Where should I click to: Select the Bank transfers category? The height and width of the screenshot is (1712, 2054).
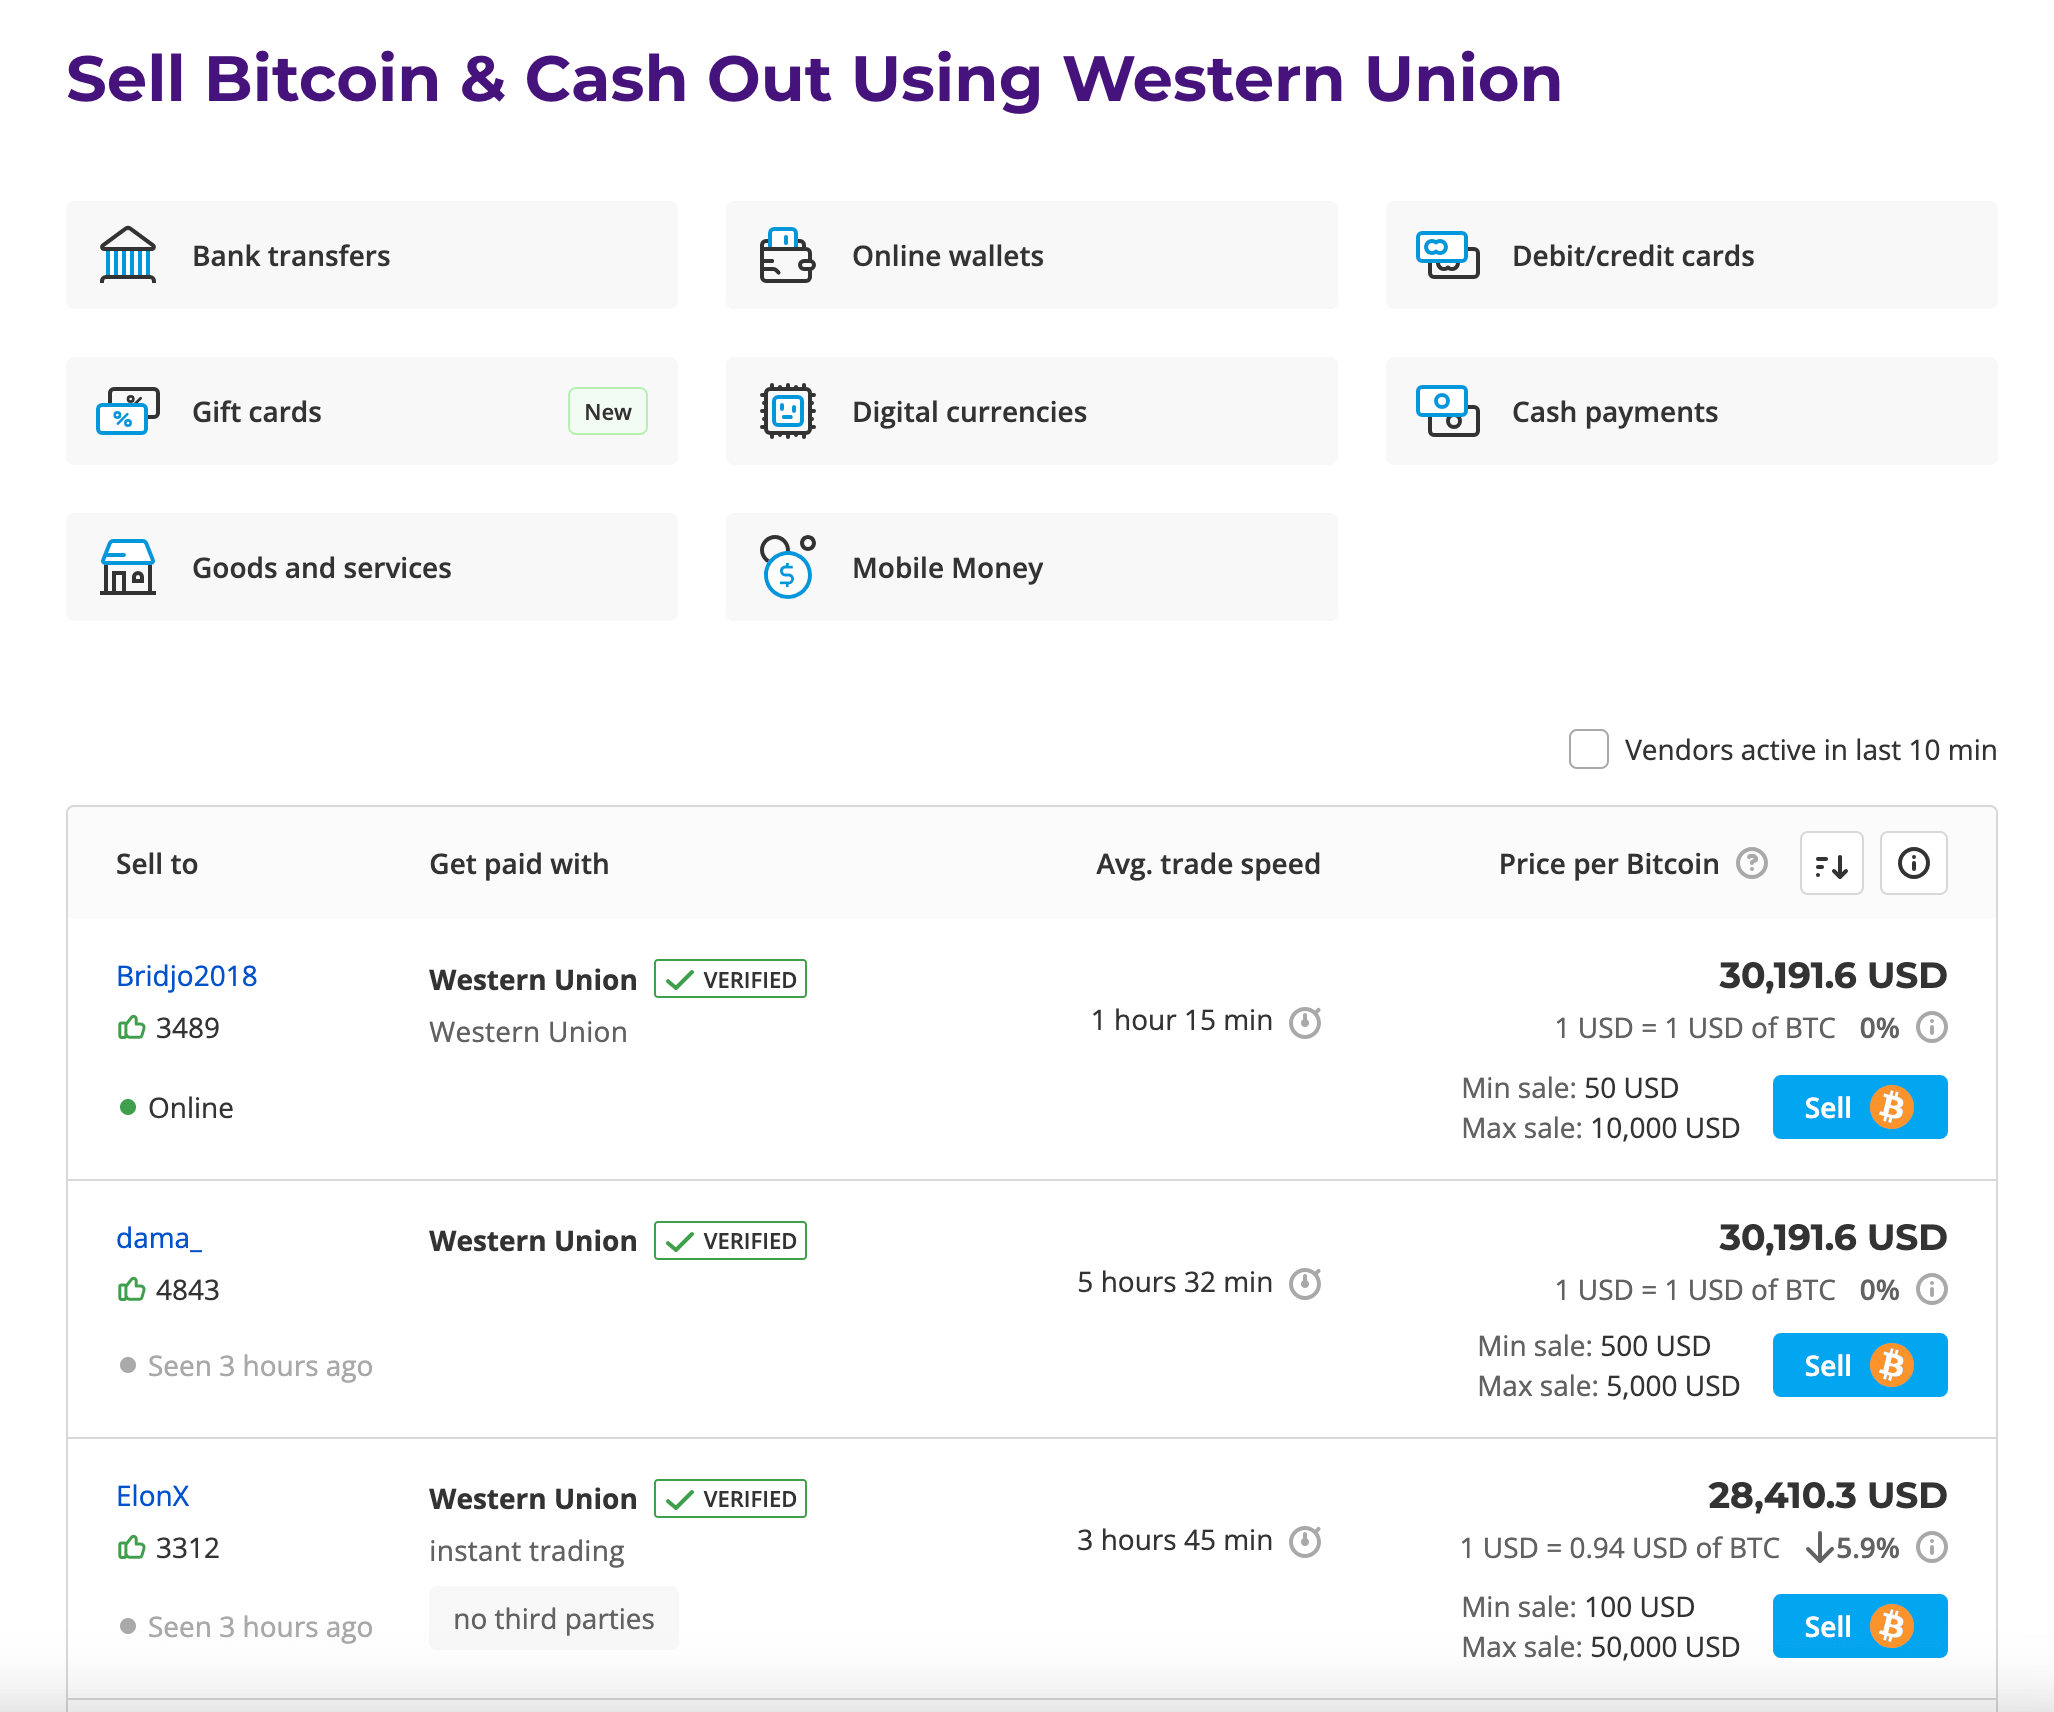click(372, 255)
